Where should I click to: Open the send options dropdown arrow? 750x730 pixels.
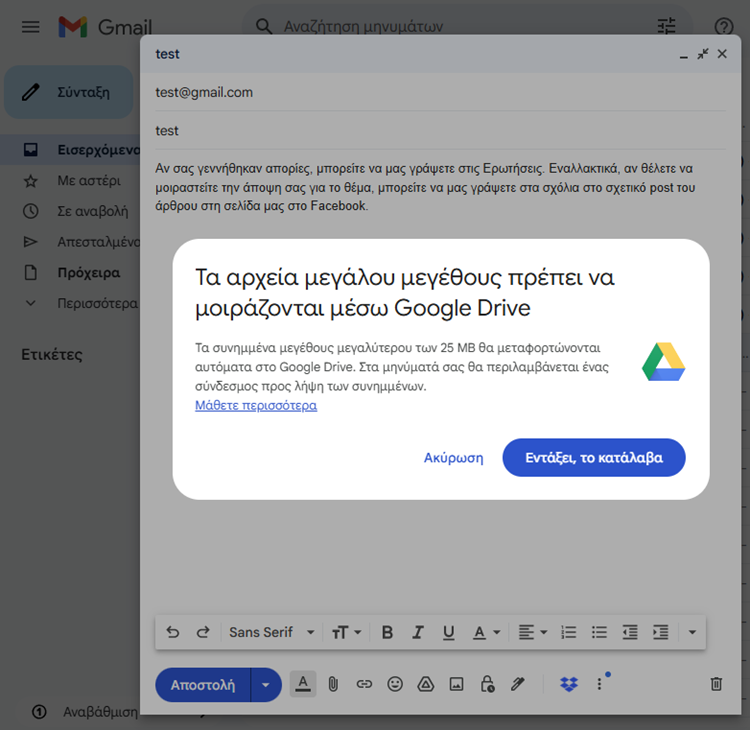click(x=266, y=685)
